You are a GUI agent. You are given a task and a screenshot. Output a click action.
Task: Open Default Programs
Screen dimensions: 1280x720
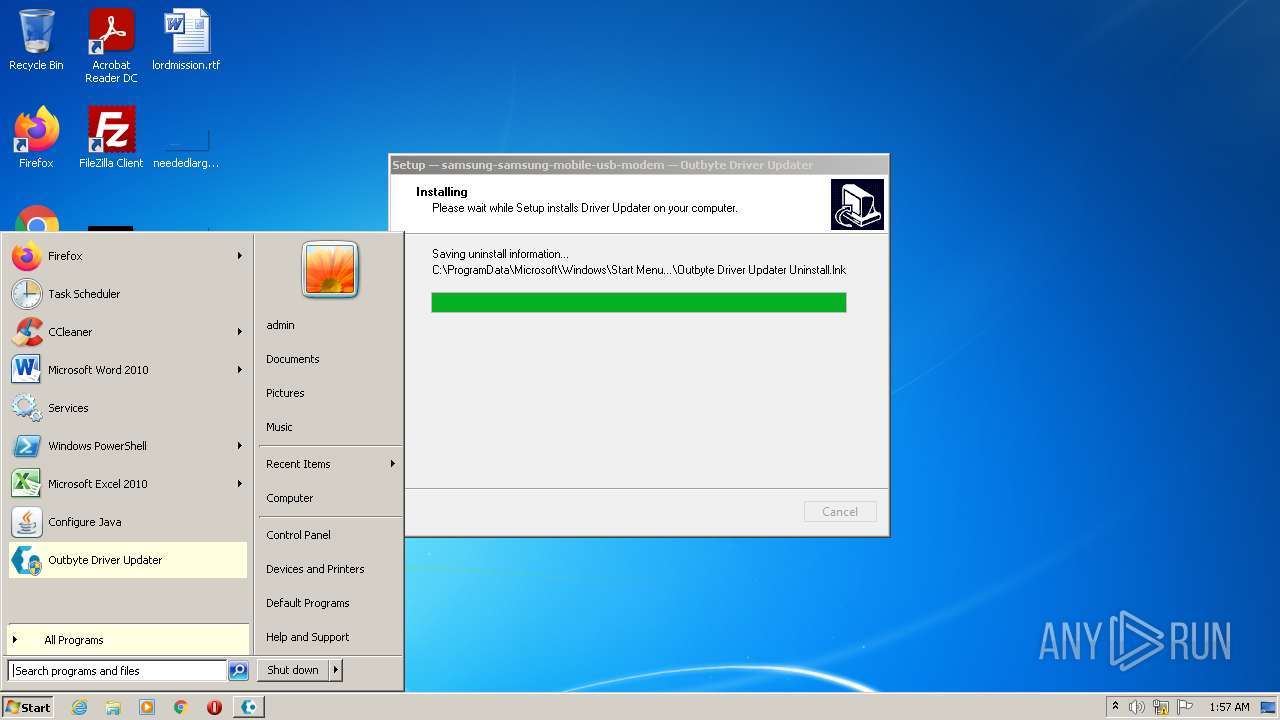(330, 603)
